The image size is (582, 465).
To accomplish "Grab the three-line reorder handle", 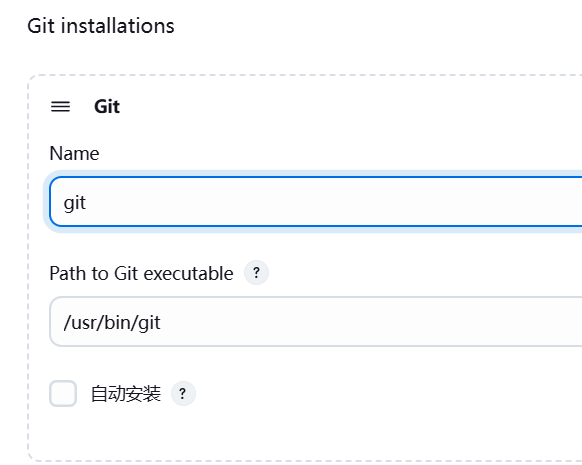I will point(61,107).
